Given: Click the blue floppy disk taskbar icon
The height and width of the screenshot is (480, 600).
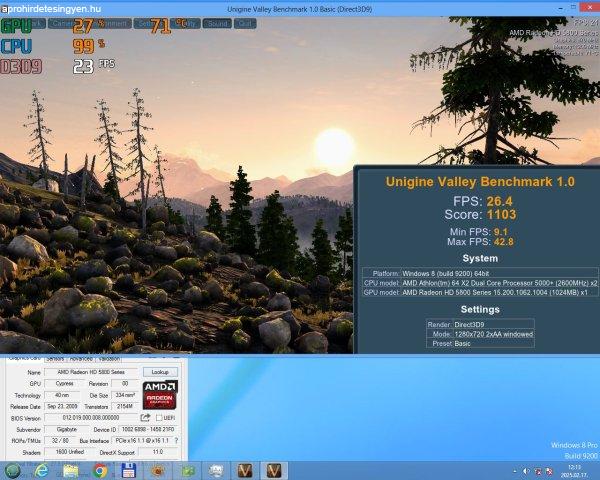Looking at the screenshot, I should tap(129, 471).
